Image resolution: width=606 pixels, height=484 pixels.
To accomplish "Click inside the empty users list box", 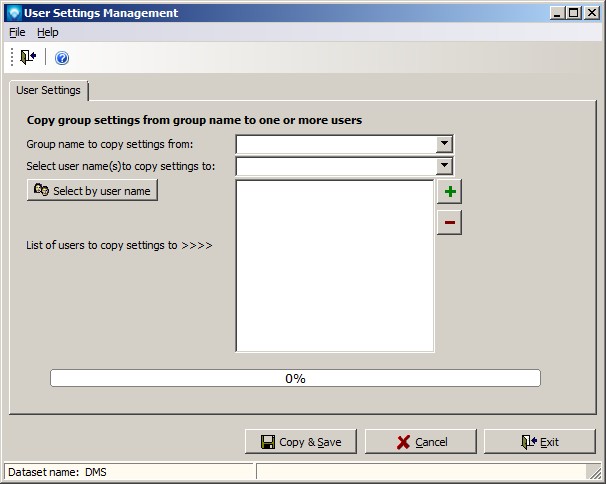I will [x=334, y=265].
